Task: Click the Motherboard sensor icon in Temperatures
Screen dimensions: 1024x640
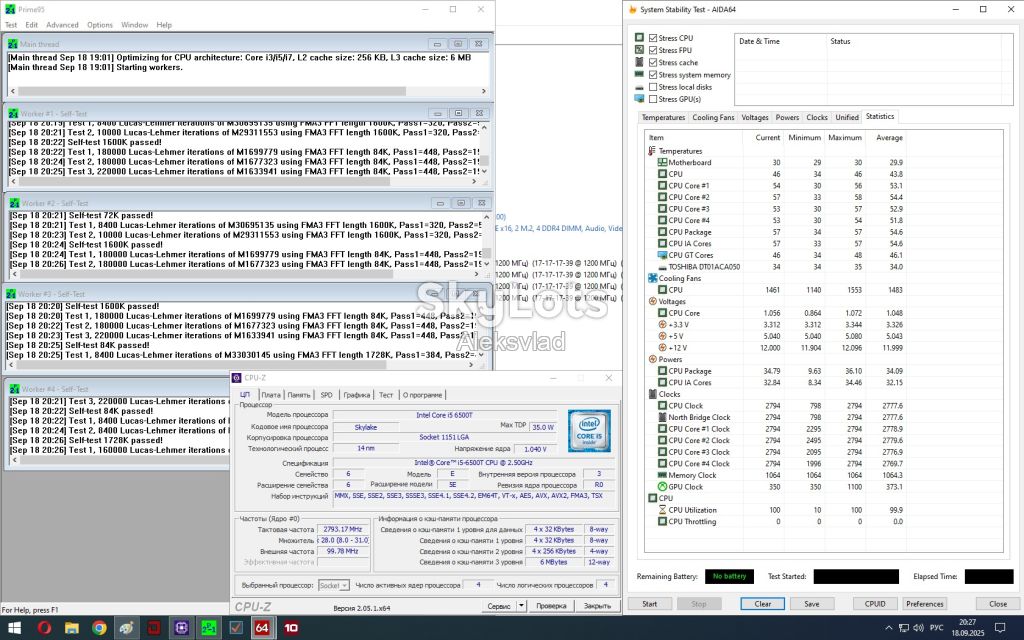Action: point(662,163)
